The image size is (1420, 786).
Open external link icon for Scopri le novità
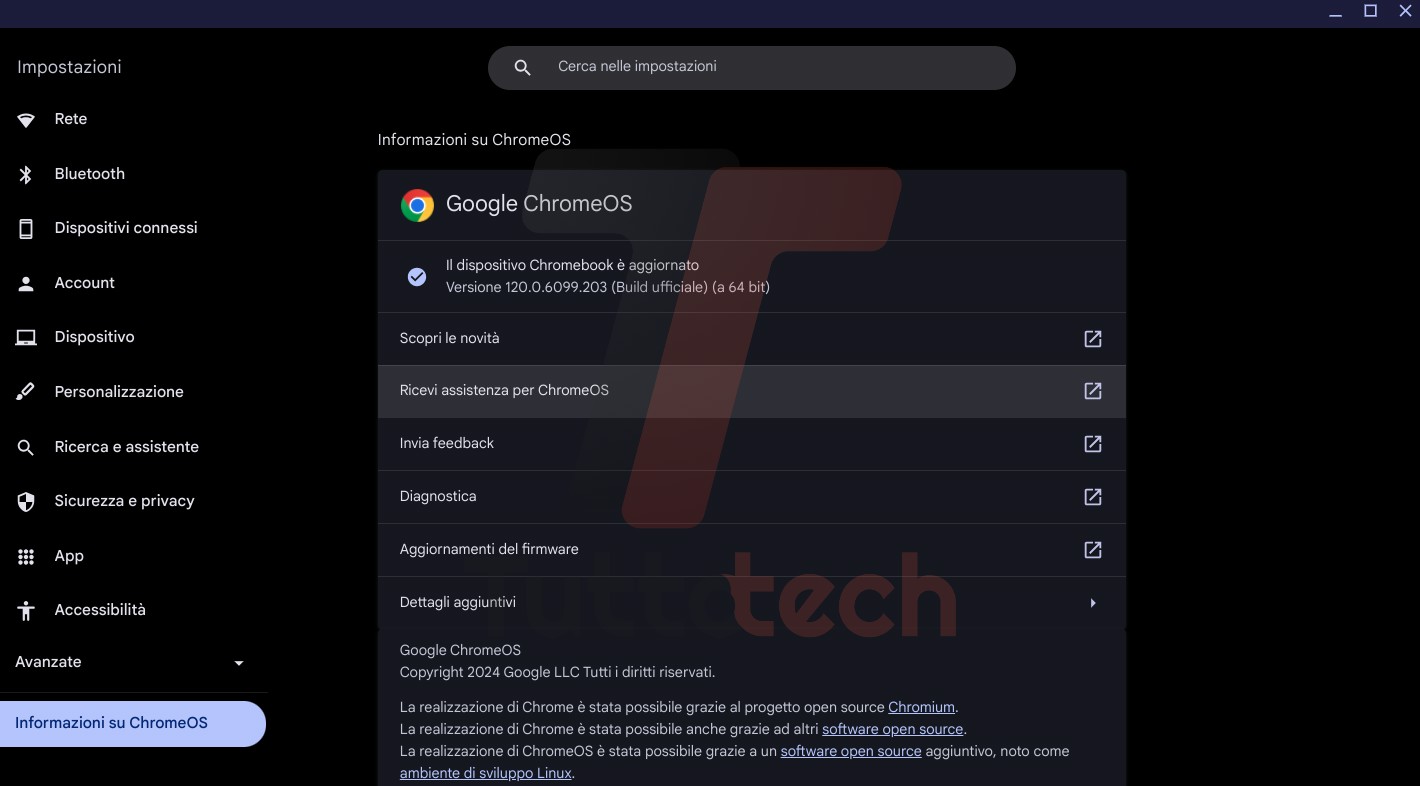1093,339
